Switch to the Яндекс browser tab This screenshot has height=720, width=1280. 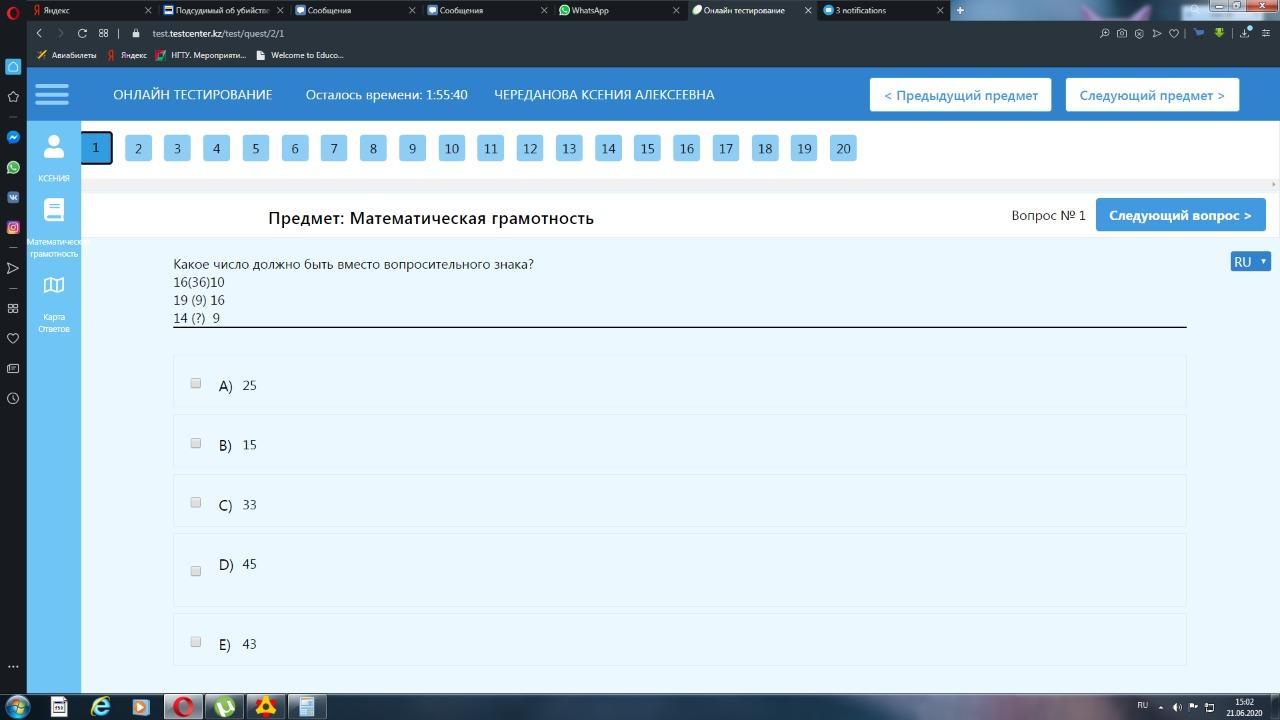91,10
